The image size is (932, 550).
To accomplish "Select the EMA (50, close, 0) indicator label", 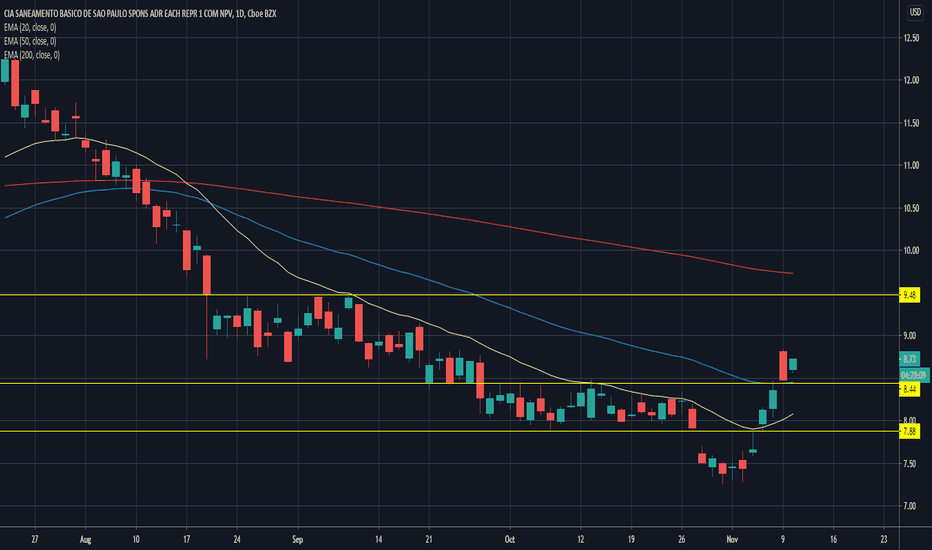I will coord(30,41).
